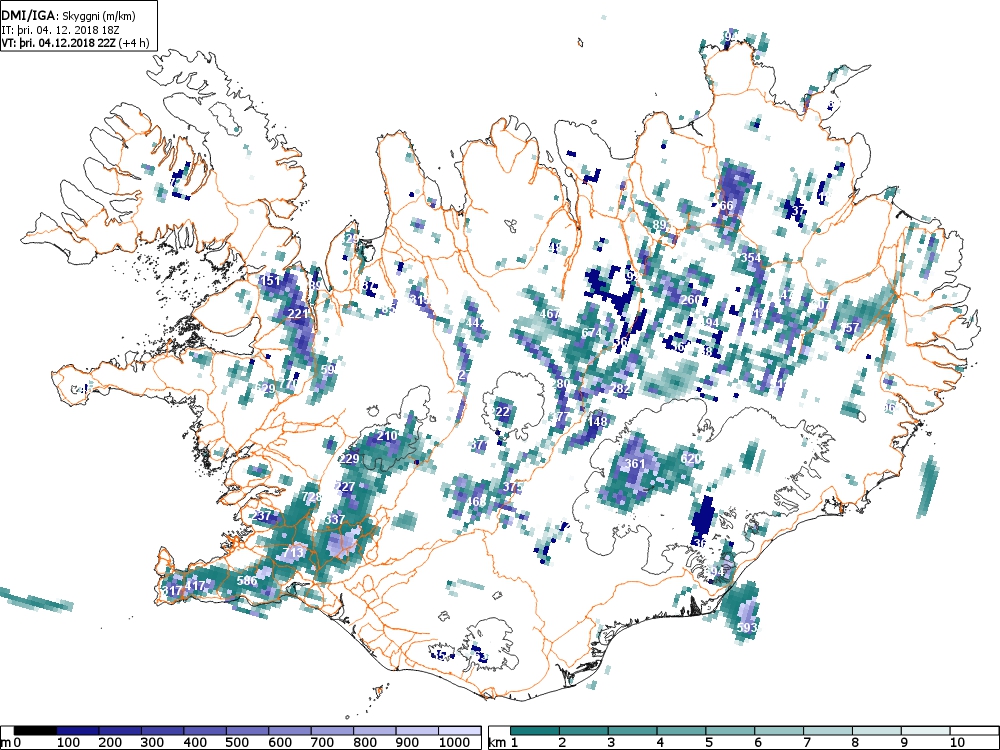Click the '1000' label on the metre legend
Screen dimensions: 1000x750
click(x=455, y=742)
